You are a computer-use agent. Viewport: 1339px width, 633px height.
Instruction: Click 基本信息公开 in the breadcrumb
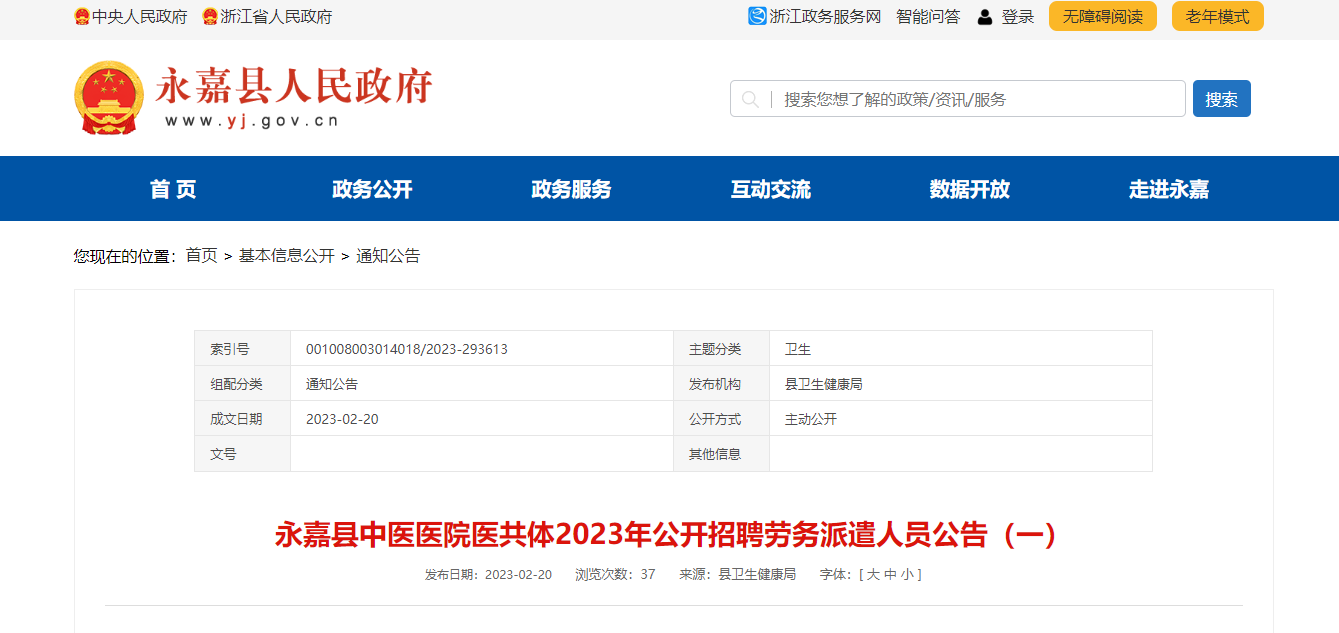pos(286,256)
